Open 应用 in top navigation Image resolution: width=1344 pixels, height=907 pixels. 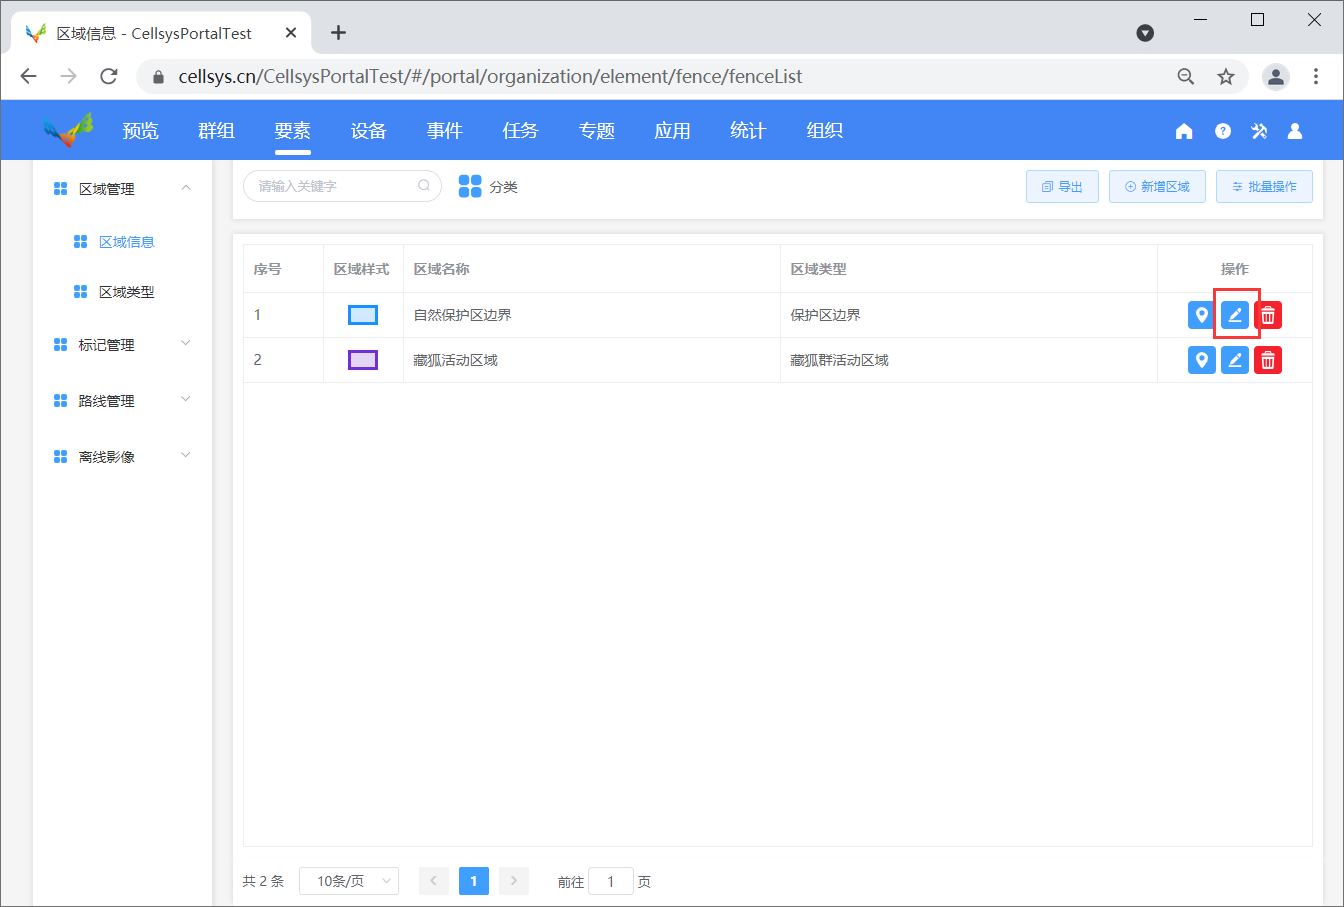click(673, 131)
